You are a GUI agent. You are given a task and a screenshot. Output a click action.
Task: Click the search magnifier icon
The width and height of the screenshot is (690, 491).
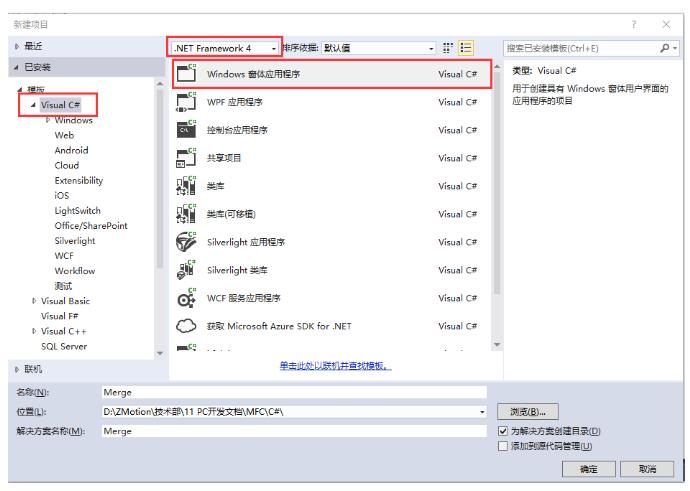(x=664, y=48)
